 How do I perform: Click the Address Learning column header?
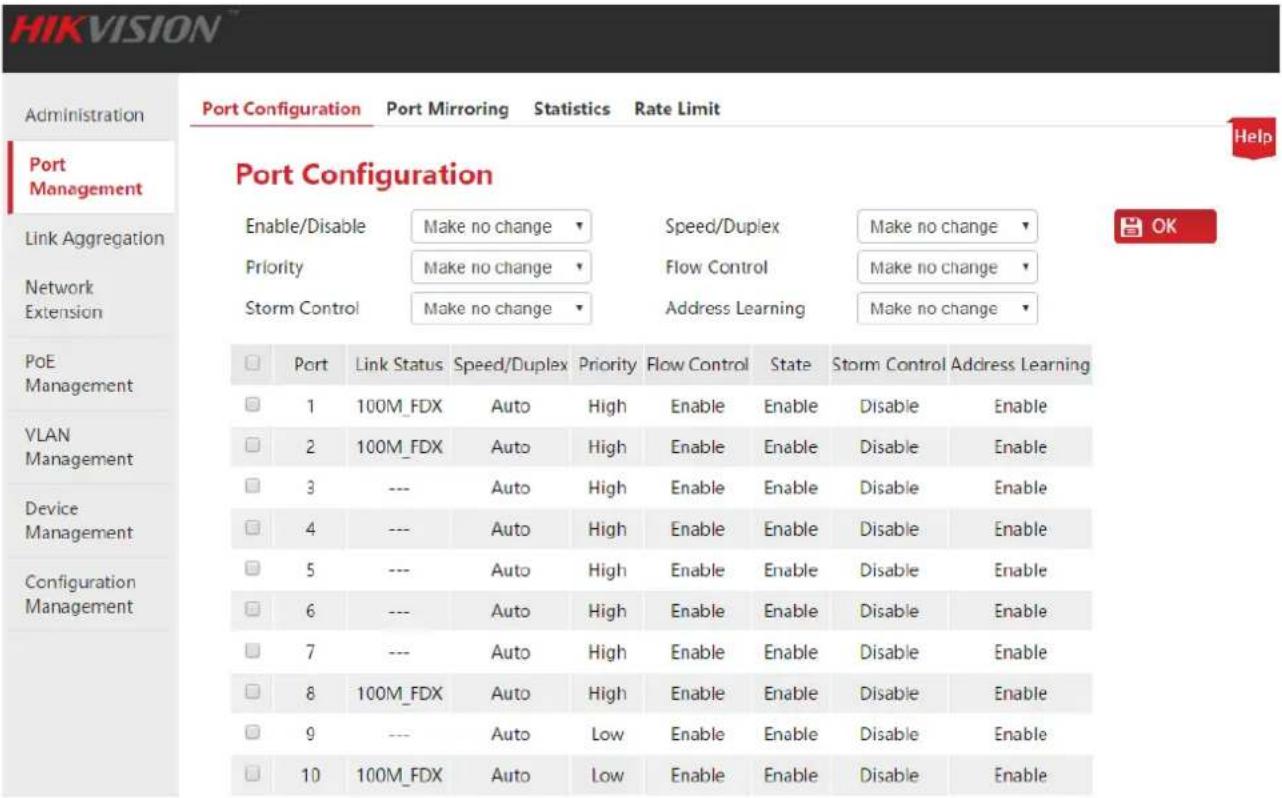point(1020,365)
